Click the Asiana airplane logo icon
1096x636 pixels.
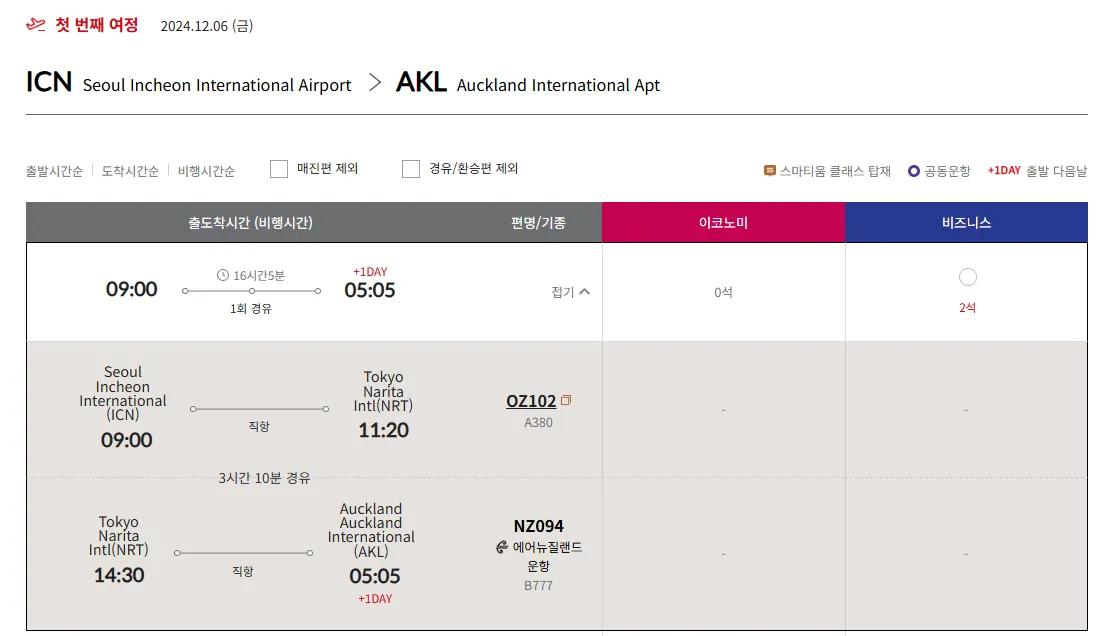tap(36, 24)
